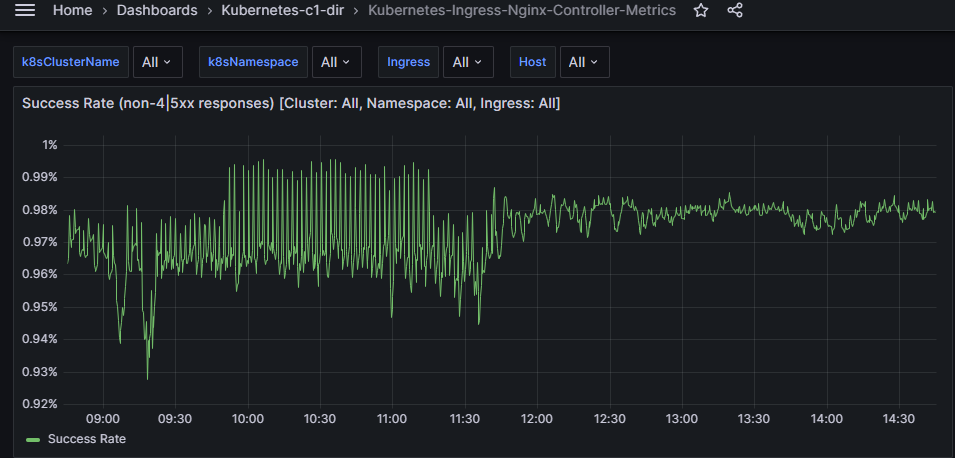Click Kubernetes-Ingress-Nginx-Controller-Metrics dashboard title
This screenshot has height=458, width=955.
coord(521,10)
